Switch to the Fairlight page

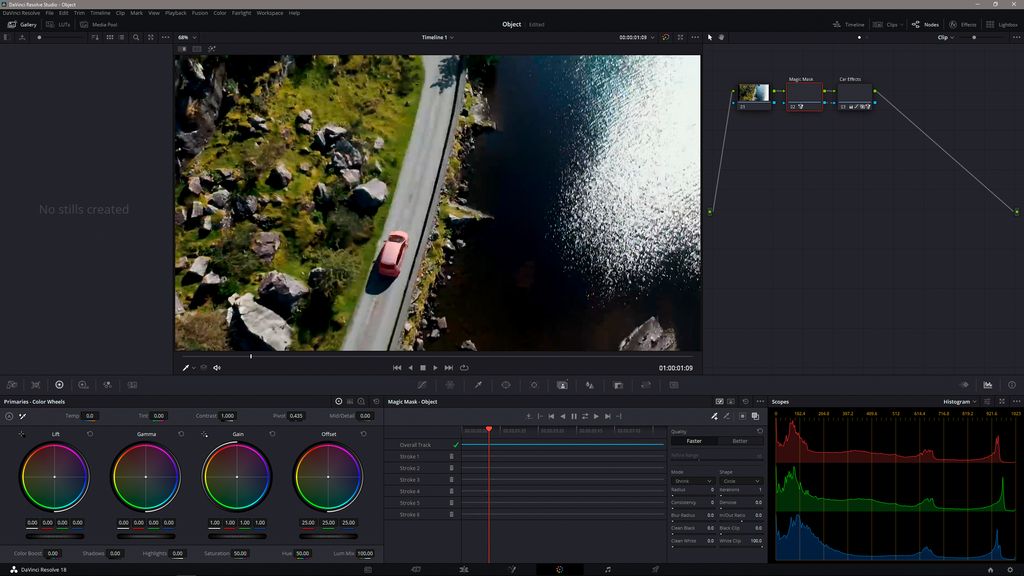[x=608, y=566]
